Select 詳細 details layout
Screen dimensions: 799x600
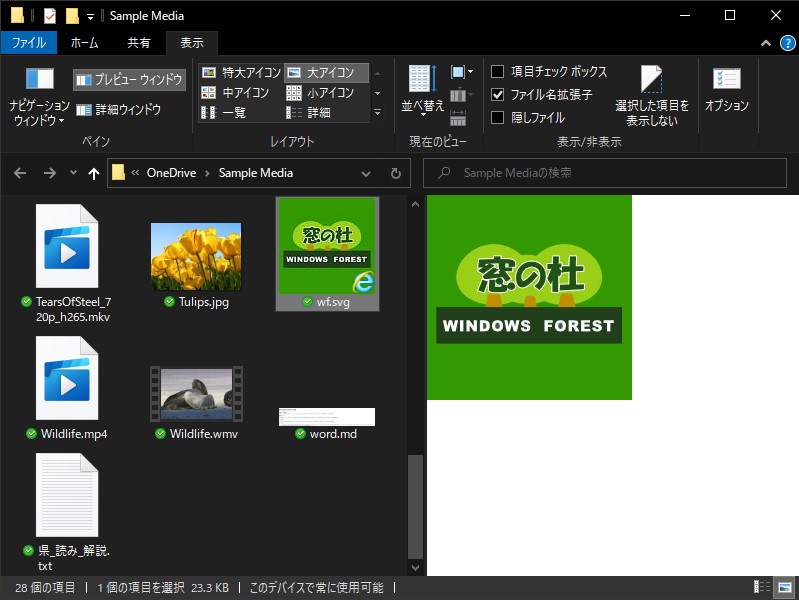coord(308,112)
